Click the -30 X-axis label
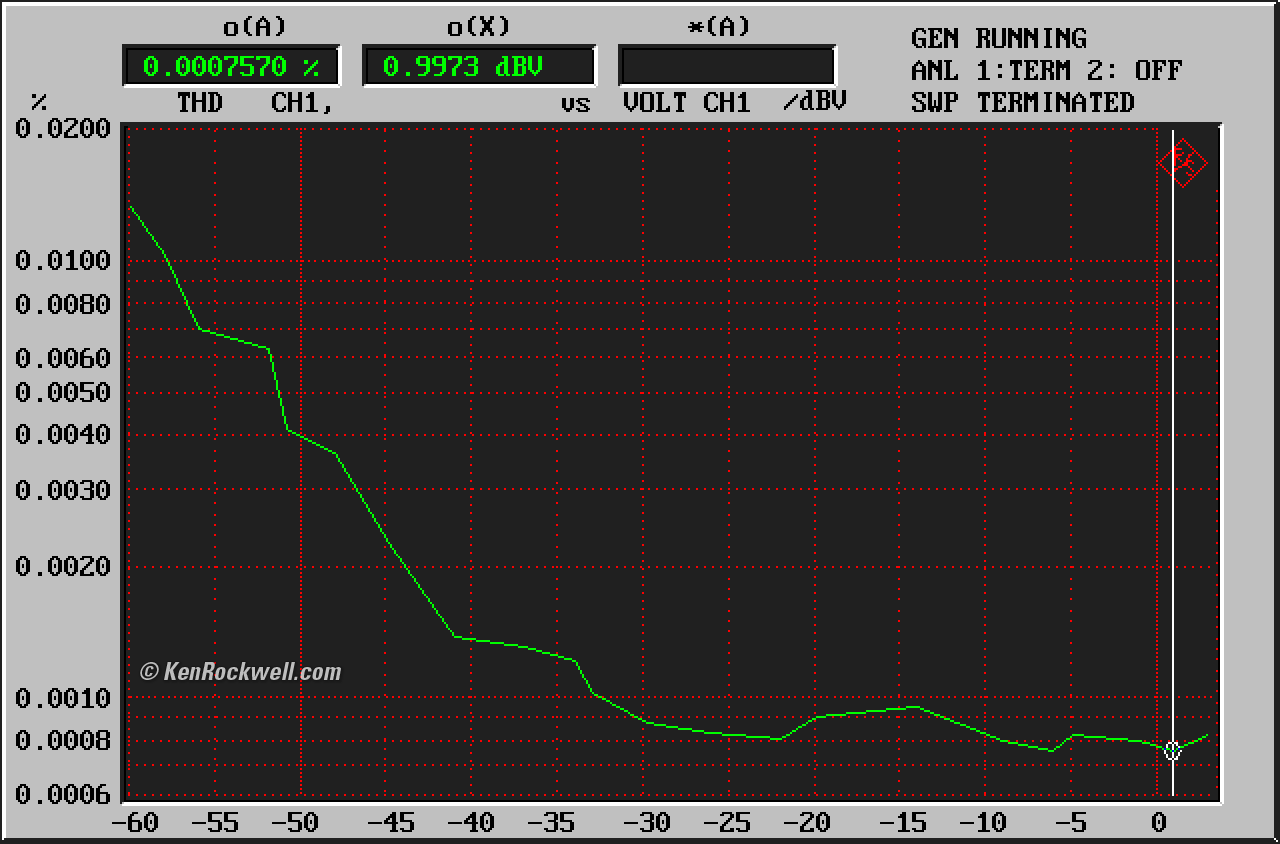 (645, 823)
